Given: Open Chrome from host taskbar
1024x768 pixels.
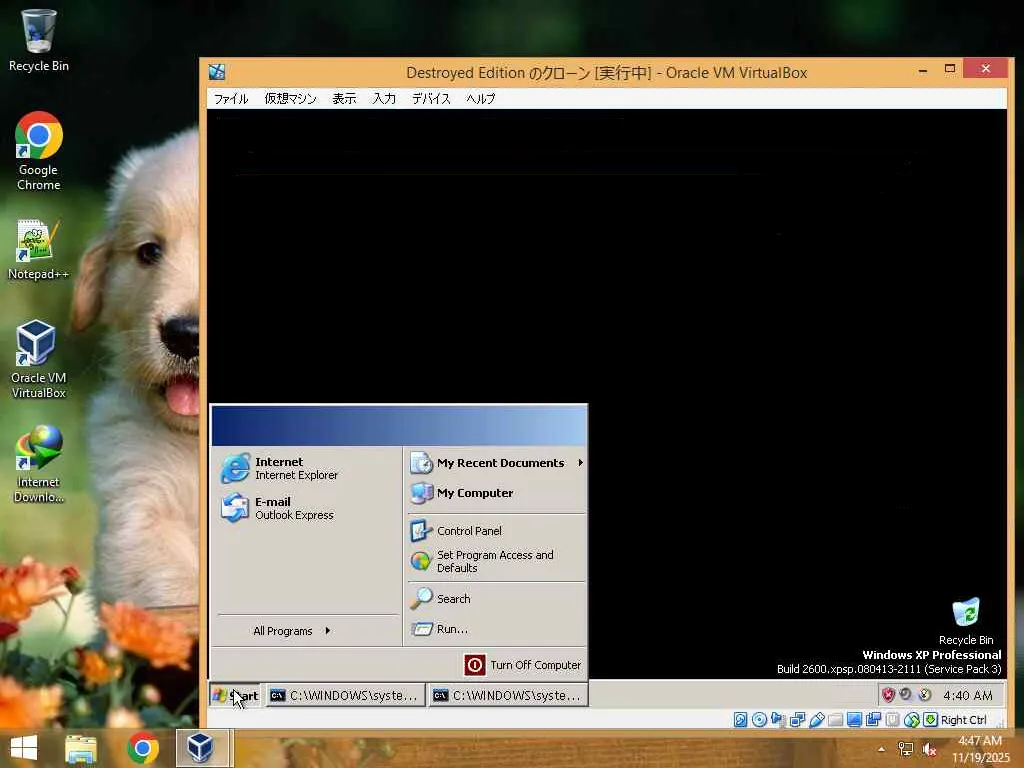Looking at the screenshot, I should point(143,748).
